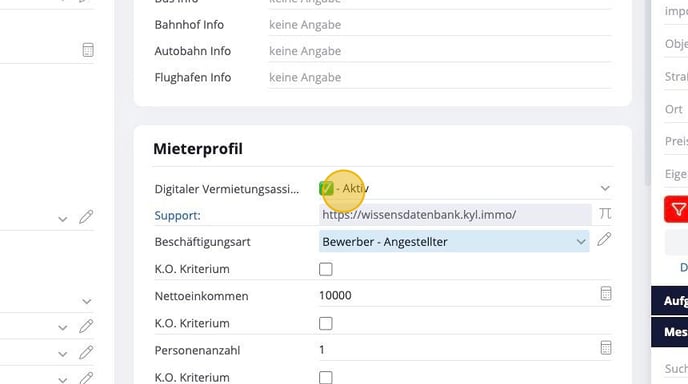Click the Personenanzahl value 1
This screenshot has height=384, width=688.
[x=322, y=350]
